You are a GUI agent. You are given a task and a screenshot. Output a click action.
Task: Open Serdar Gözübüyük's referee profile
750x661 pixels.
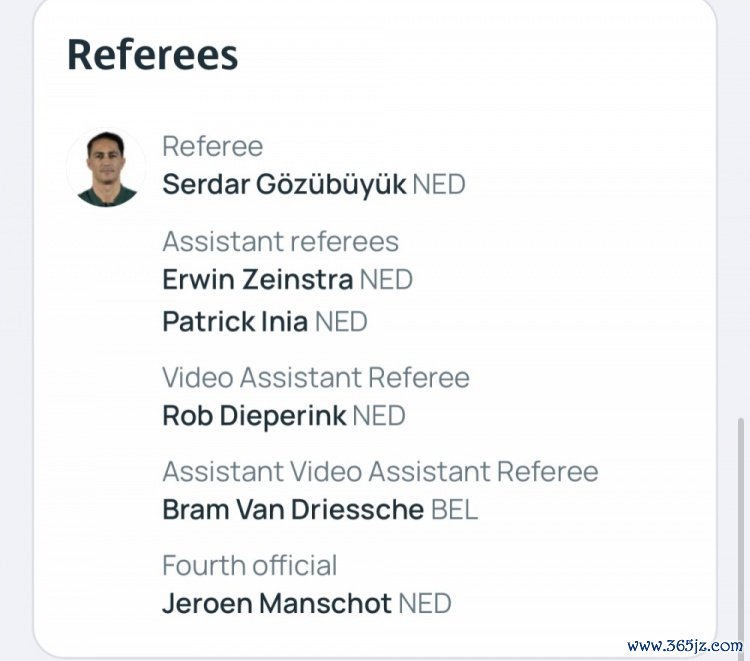(284, 185)
